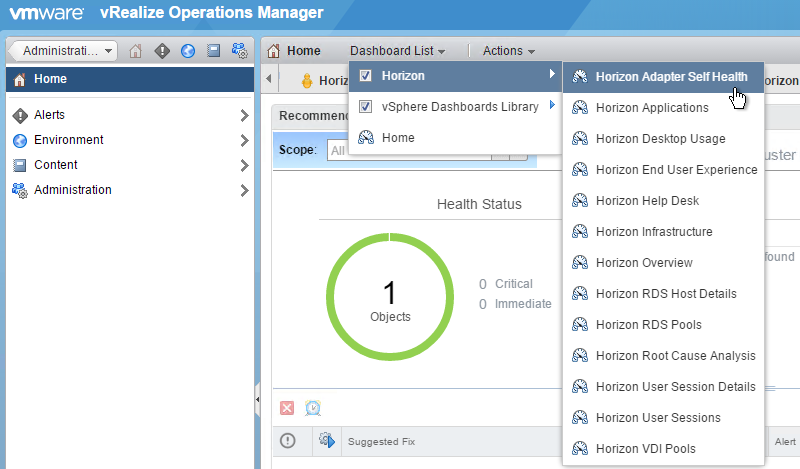
Task: Click gauge icon next to Horizon Help Desk
Action: [580, 201]
